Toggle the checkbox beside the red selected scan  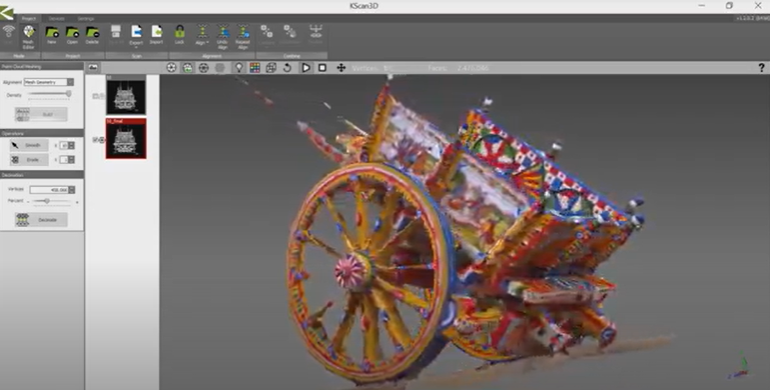click(x=96, y=140)
